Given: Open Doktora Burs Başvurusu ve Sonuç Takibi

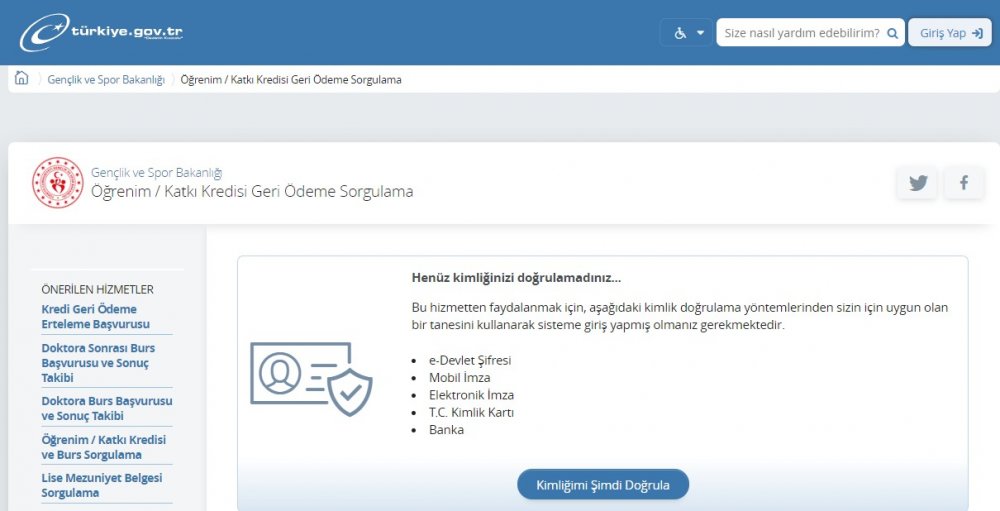Looking at the screenshot, I should point(107,408).
